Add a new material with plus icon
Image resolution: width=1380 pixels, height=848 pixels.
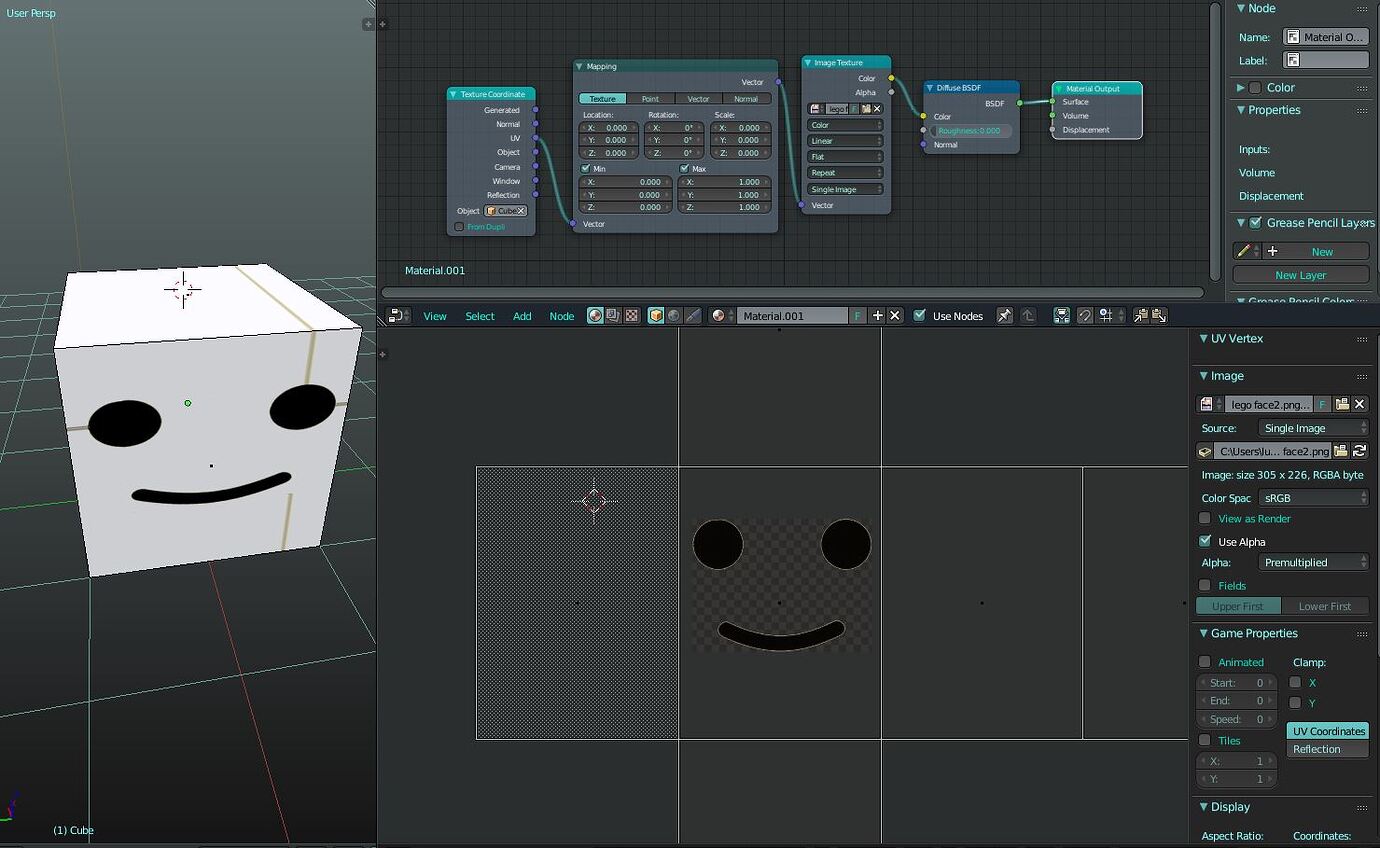point(877,316)
